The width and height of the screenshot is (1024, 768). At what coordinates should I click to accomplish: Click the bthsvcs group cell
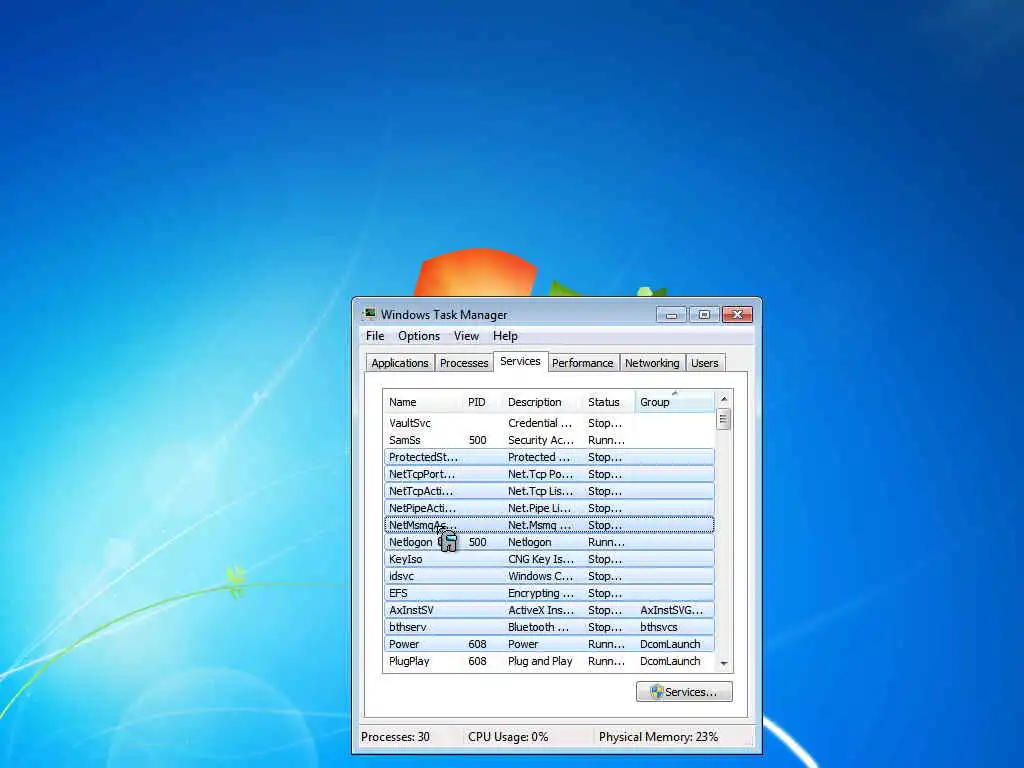658,627
